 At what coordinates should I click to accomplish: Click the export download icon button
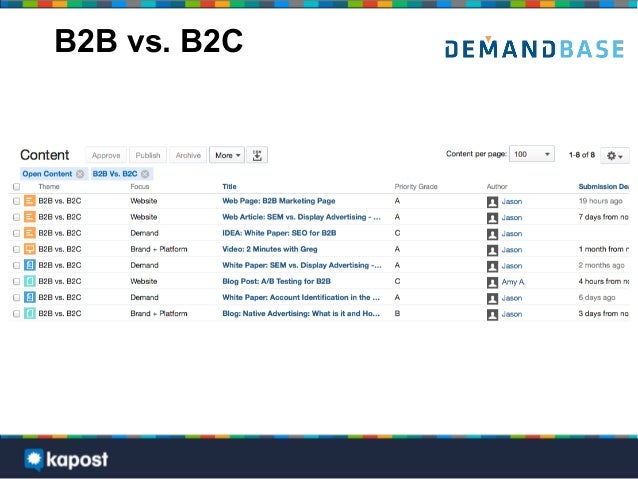point(257,155)
